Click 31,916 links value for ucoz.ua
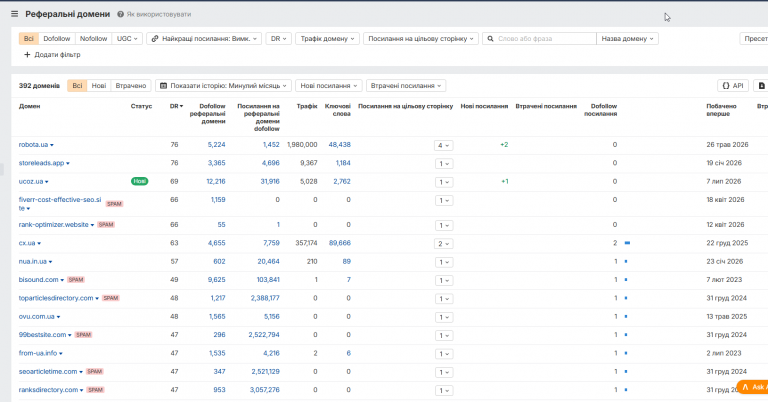The height and width of the screenshot is (402, 768). tap(270, 182)
